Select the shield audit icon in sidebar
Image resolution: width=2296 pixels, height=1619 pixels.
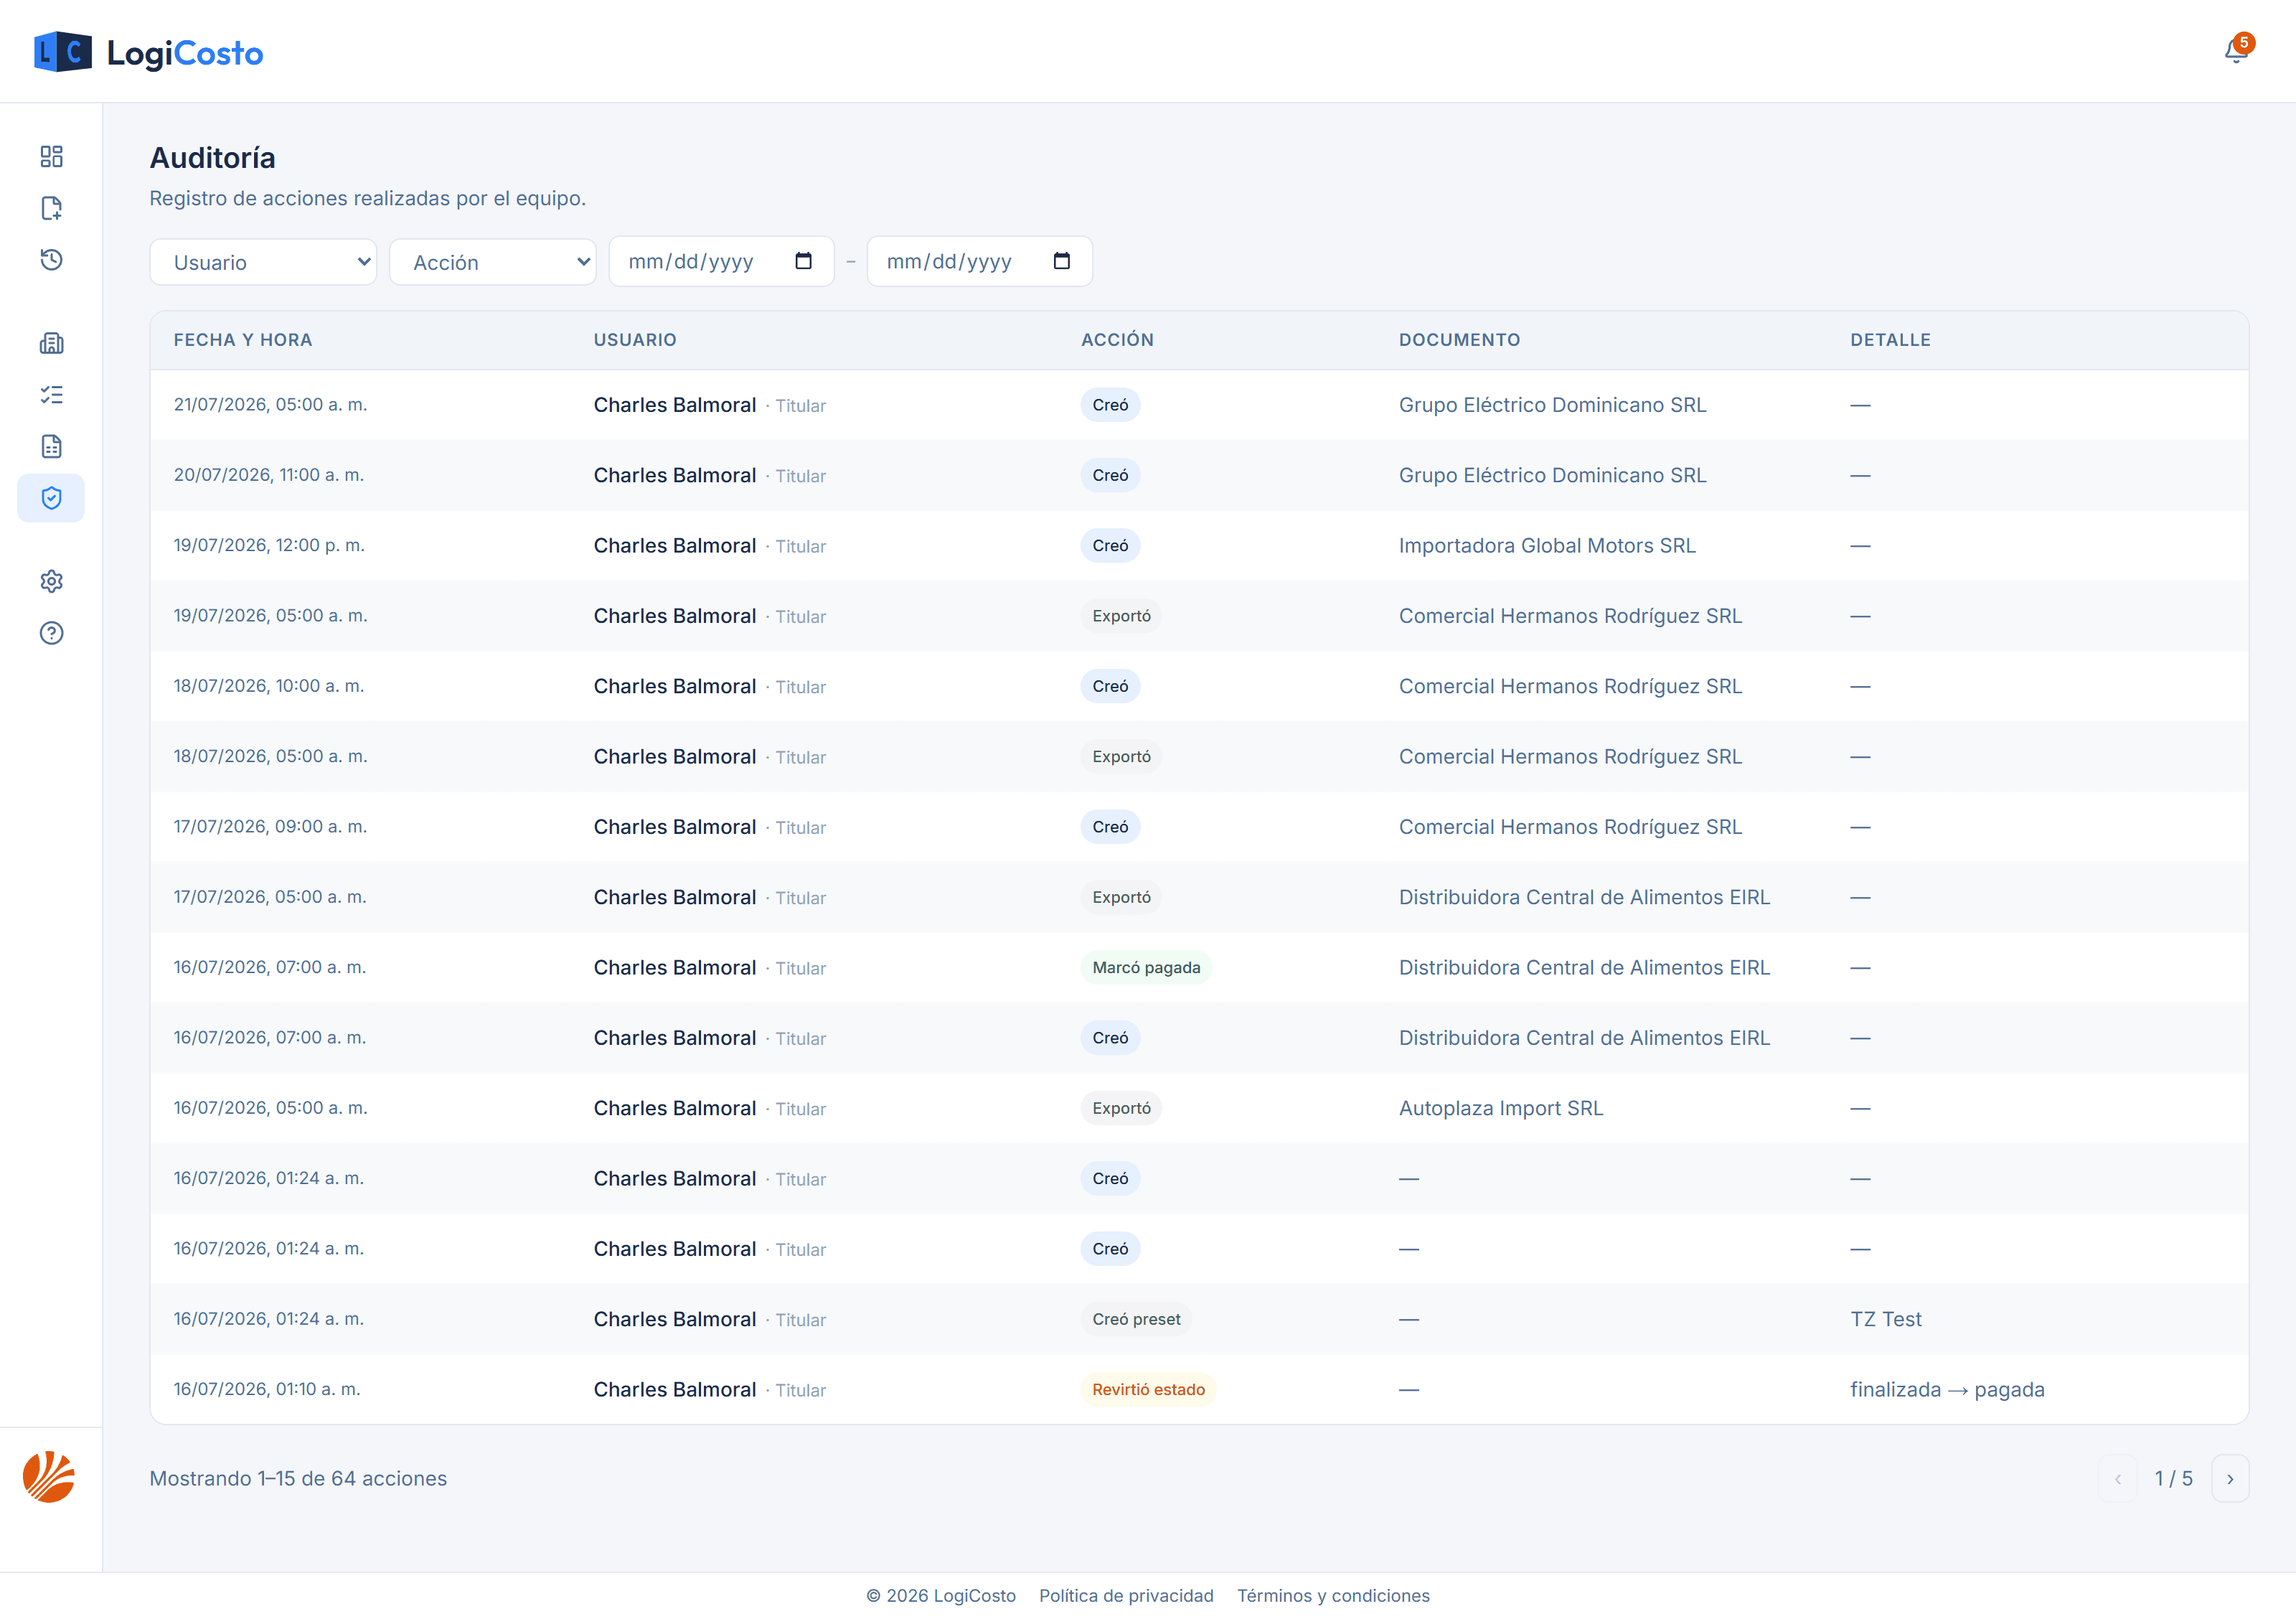click(x=51, y=498)
